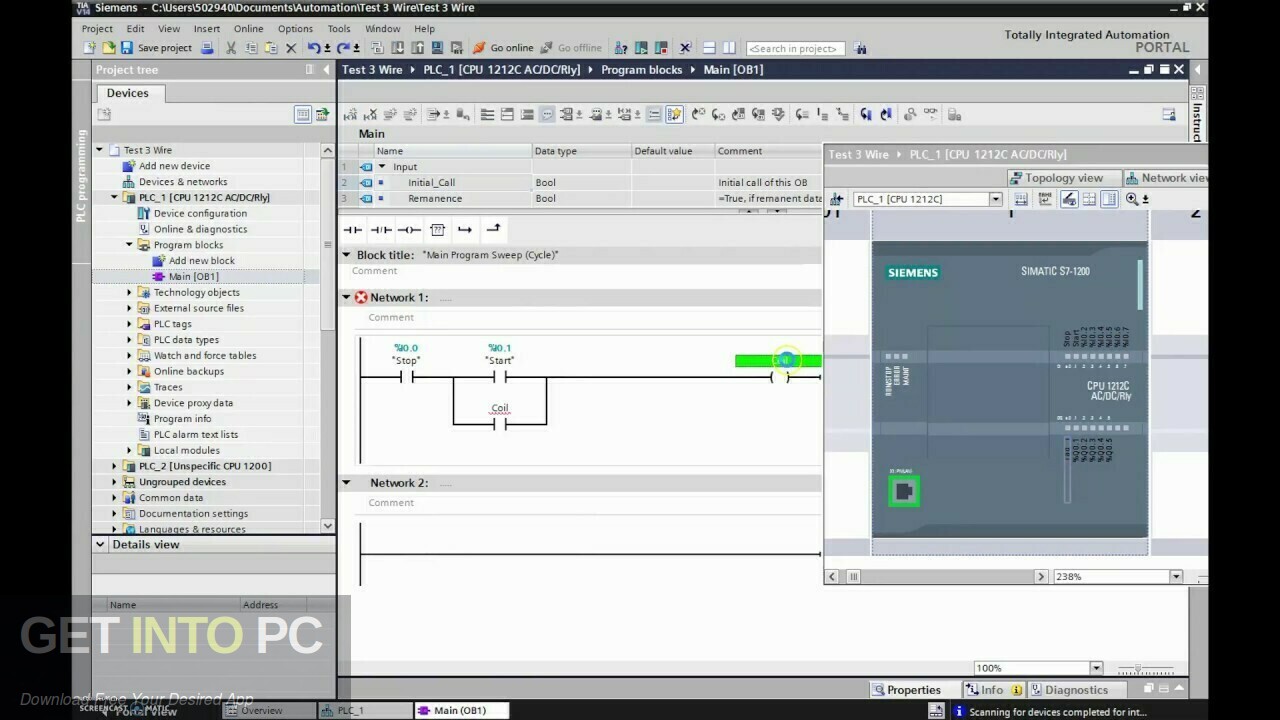Click the open branch instruction icon
Viewport: 1280px width, 720px height.
click(x=465, y=230)
